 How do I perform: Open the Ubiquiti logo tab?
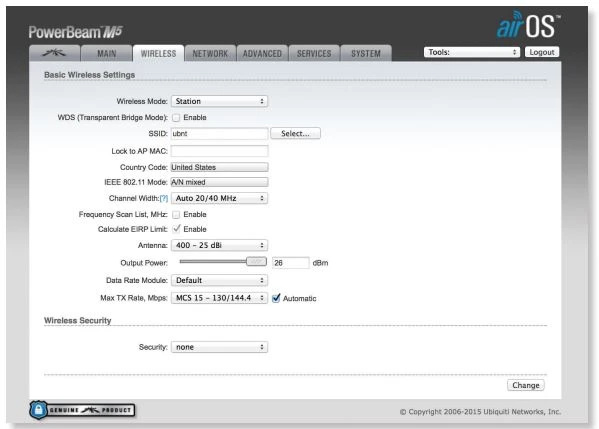click(54, 53)
